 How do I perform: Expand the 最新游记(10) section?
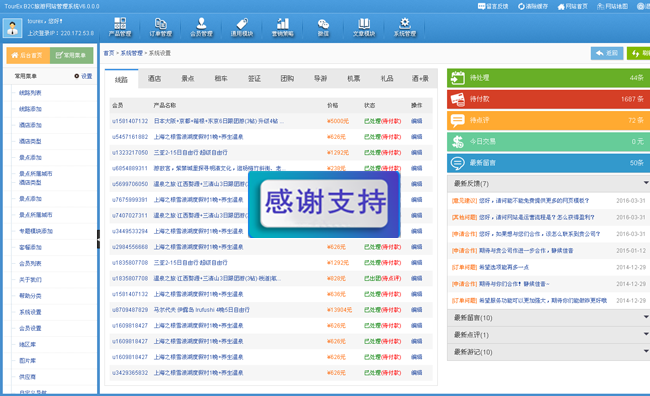coord(548,352)
